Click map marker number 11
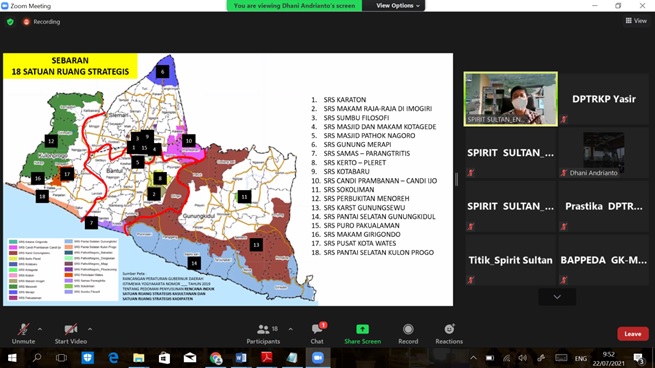The image size is (655, 368). click(x=244, y=196)
